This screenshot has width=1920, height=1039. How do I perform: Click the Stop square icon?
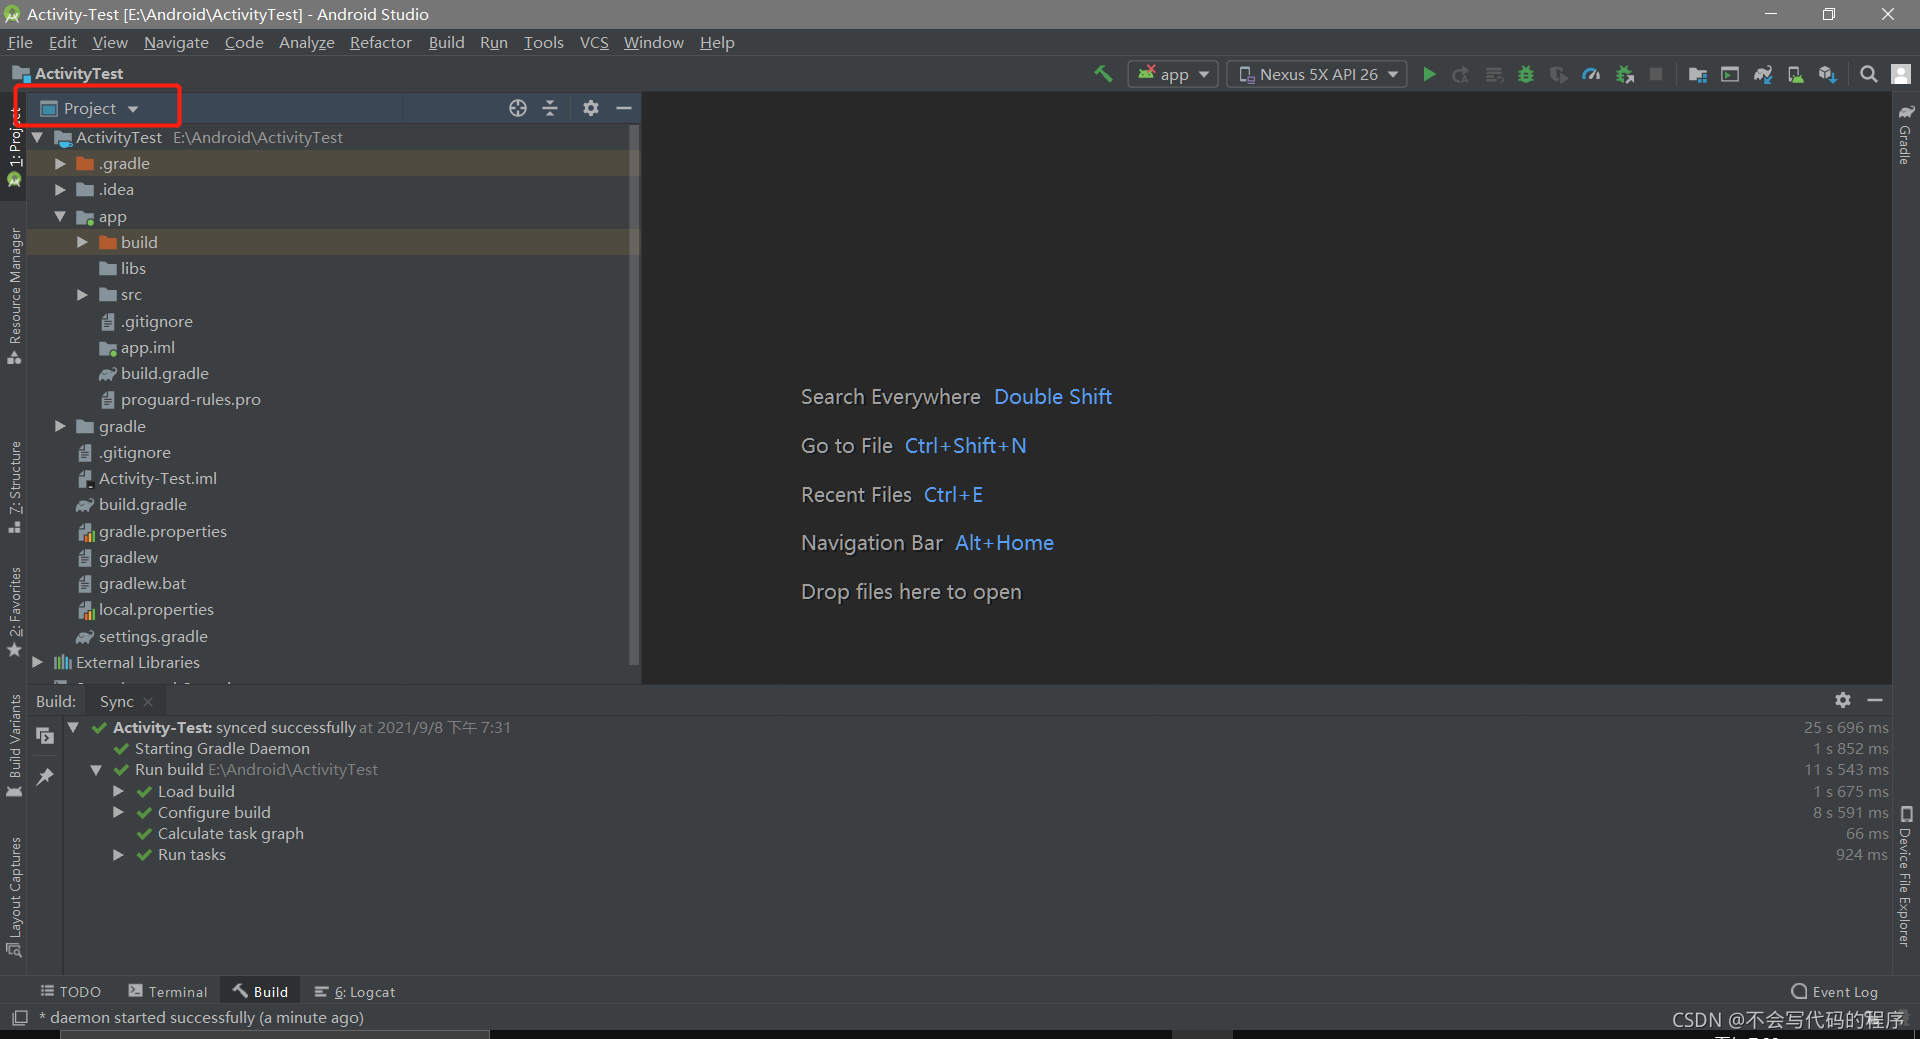point(1656,74)
